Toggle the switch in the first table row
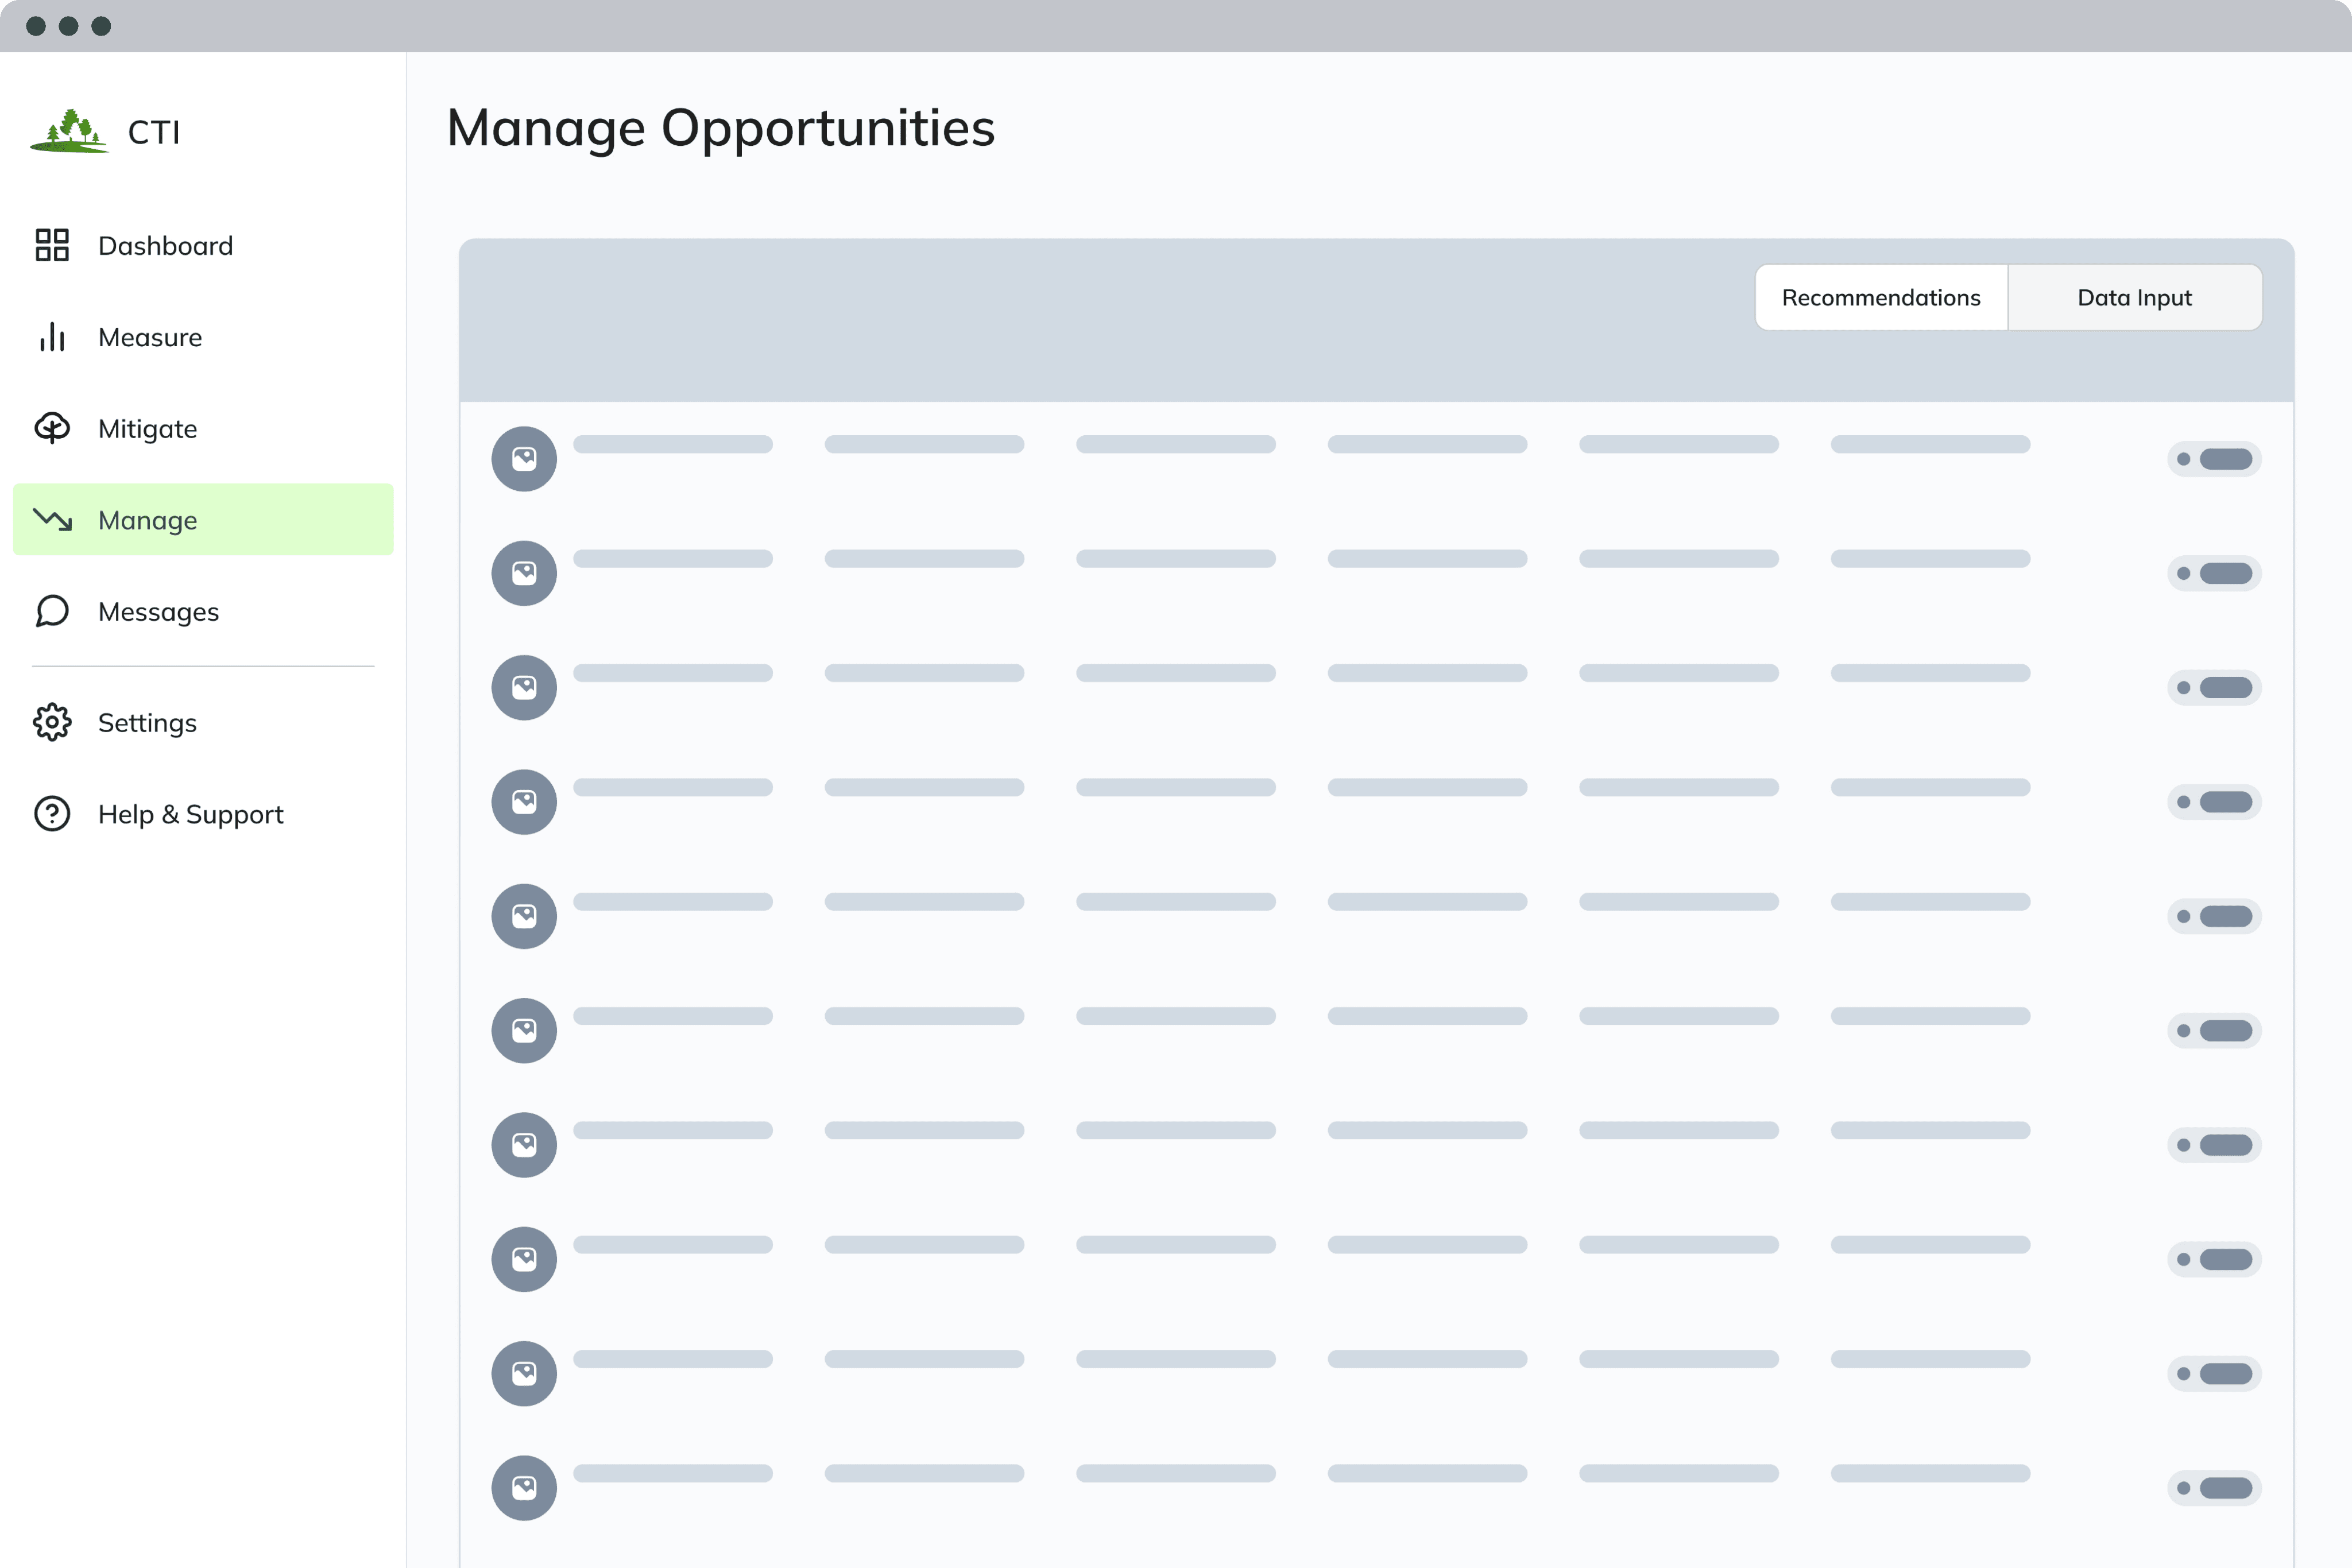Image resolution: width=2352 pixels, height=1568 pixels. point(2214,459)
